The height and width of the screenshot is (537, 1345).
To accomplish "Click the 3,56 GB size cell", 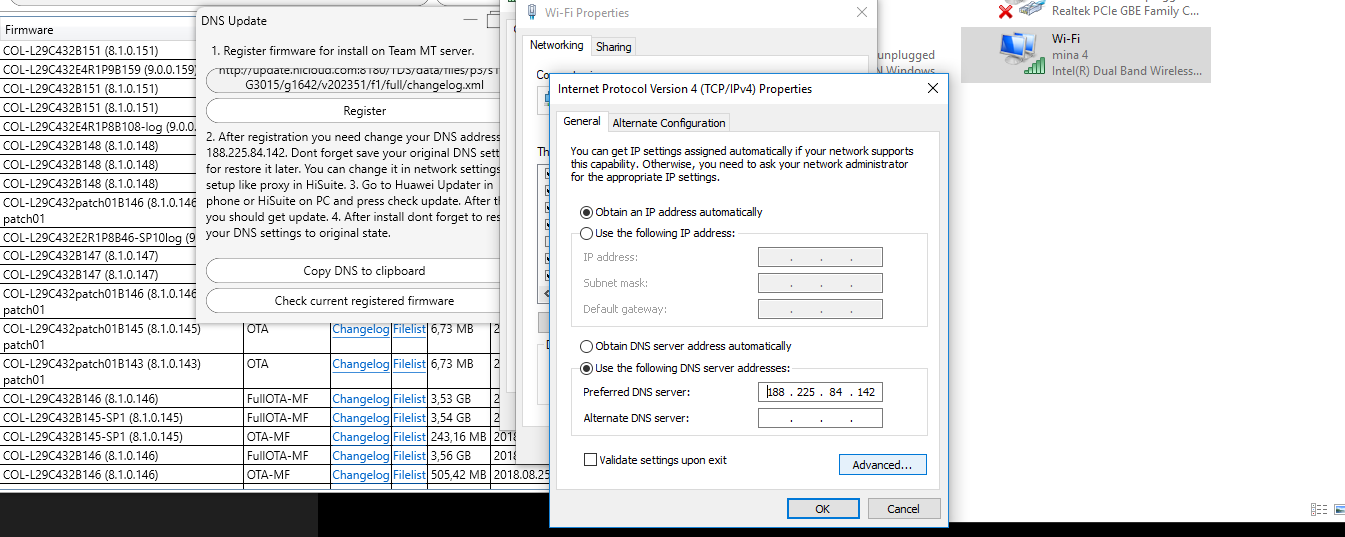I will tap(459, 456).
